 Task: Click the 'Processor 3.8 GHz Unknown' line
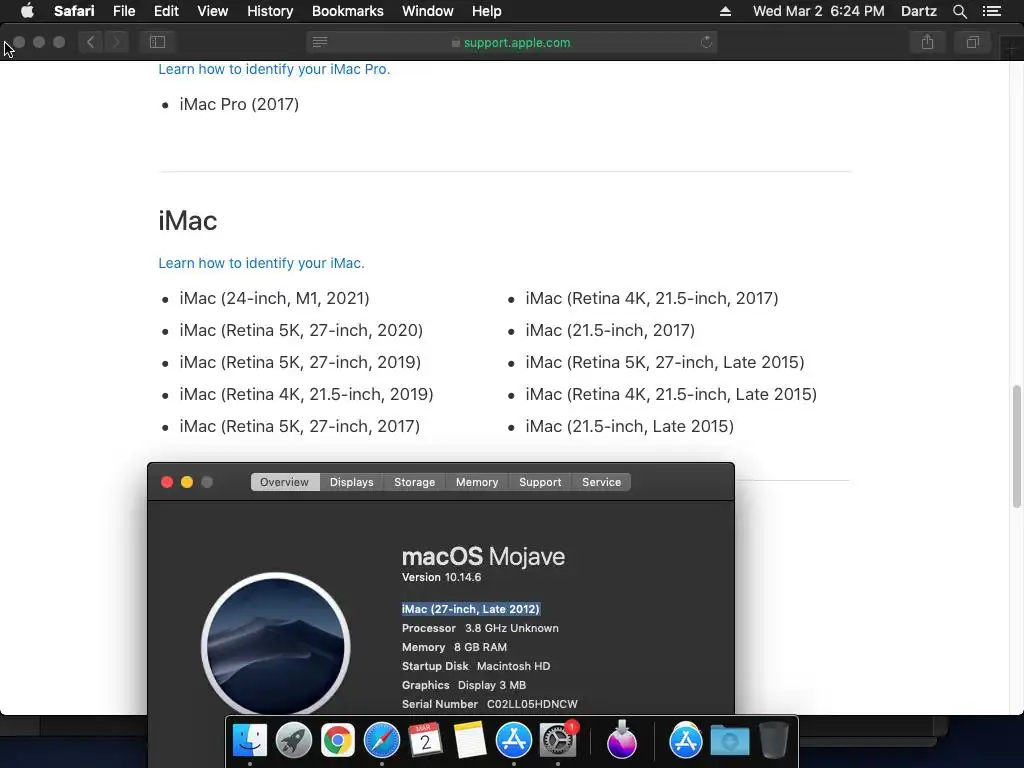(480, 628)
